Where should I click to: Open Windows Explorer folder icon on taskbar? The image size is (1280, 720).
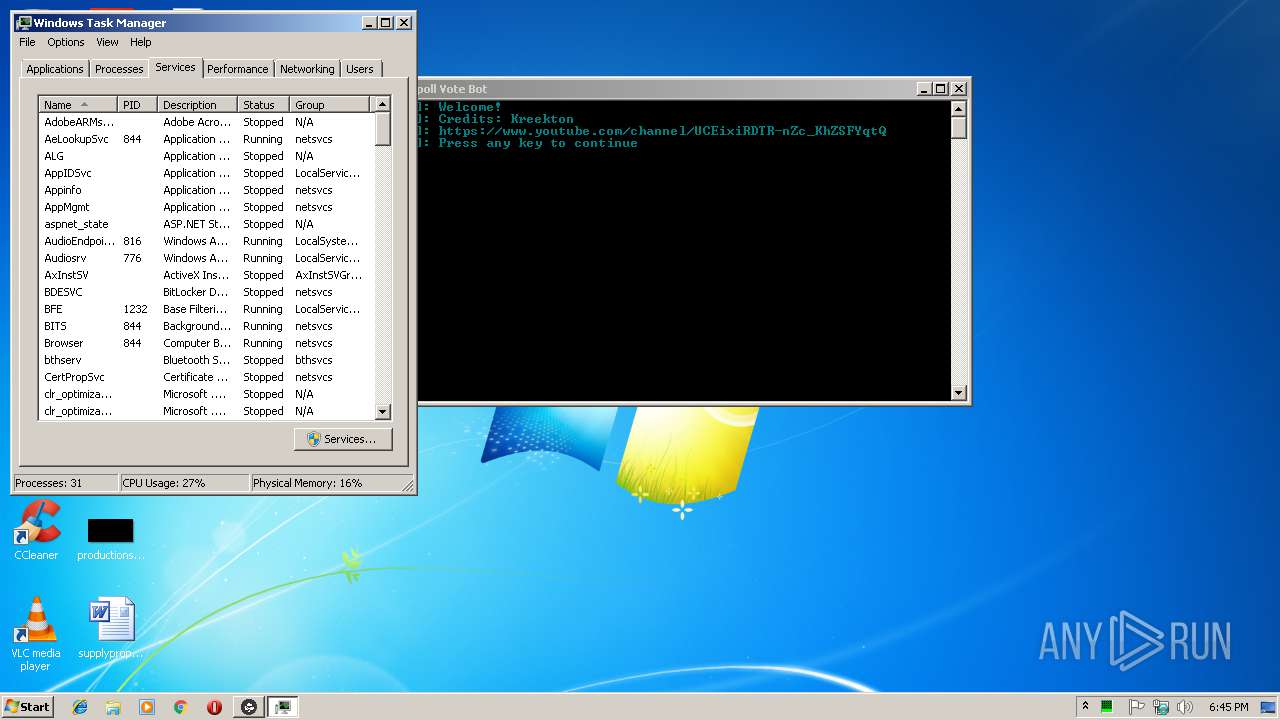pyautogui.click(x=113, y=707)
